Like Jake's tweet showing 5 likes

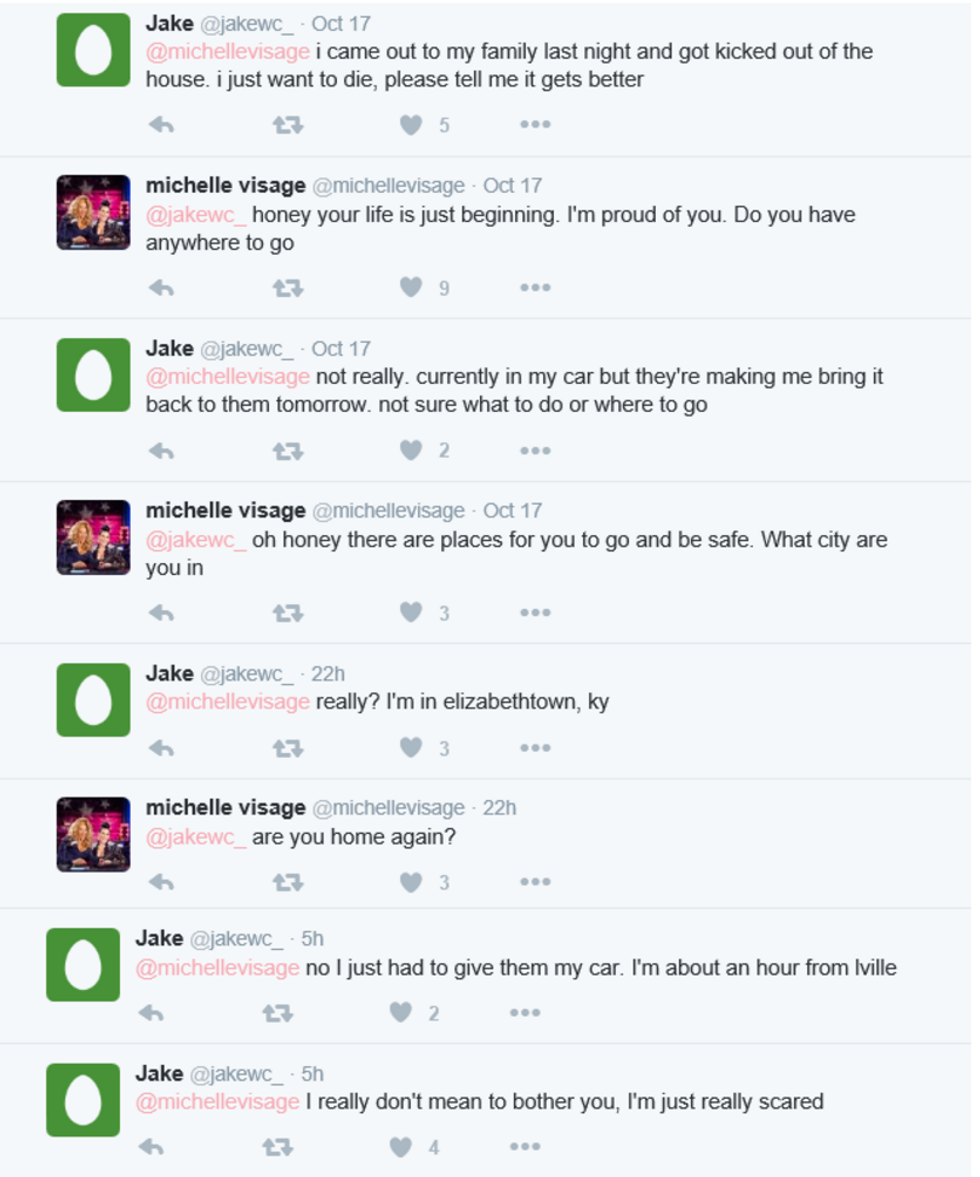pos(411,125)
